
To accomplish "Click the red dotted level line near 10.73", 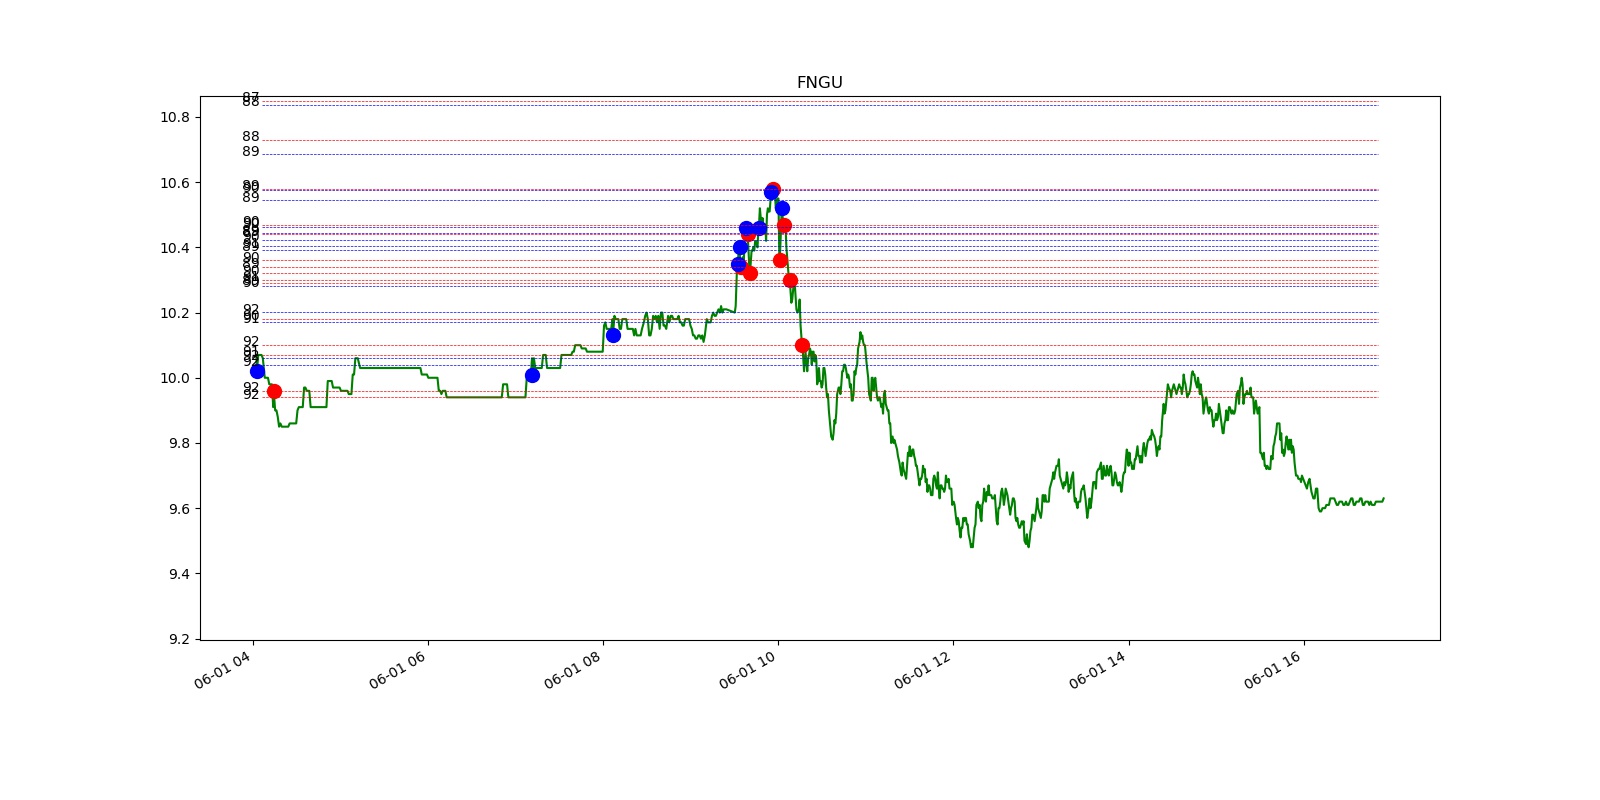I will click(820, 140).
